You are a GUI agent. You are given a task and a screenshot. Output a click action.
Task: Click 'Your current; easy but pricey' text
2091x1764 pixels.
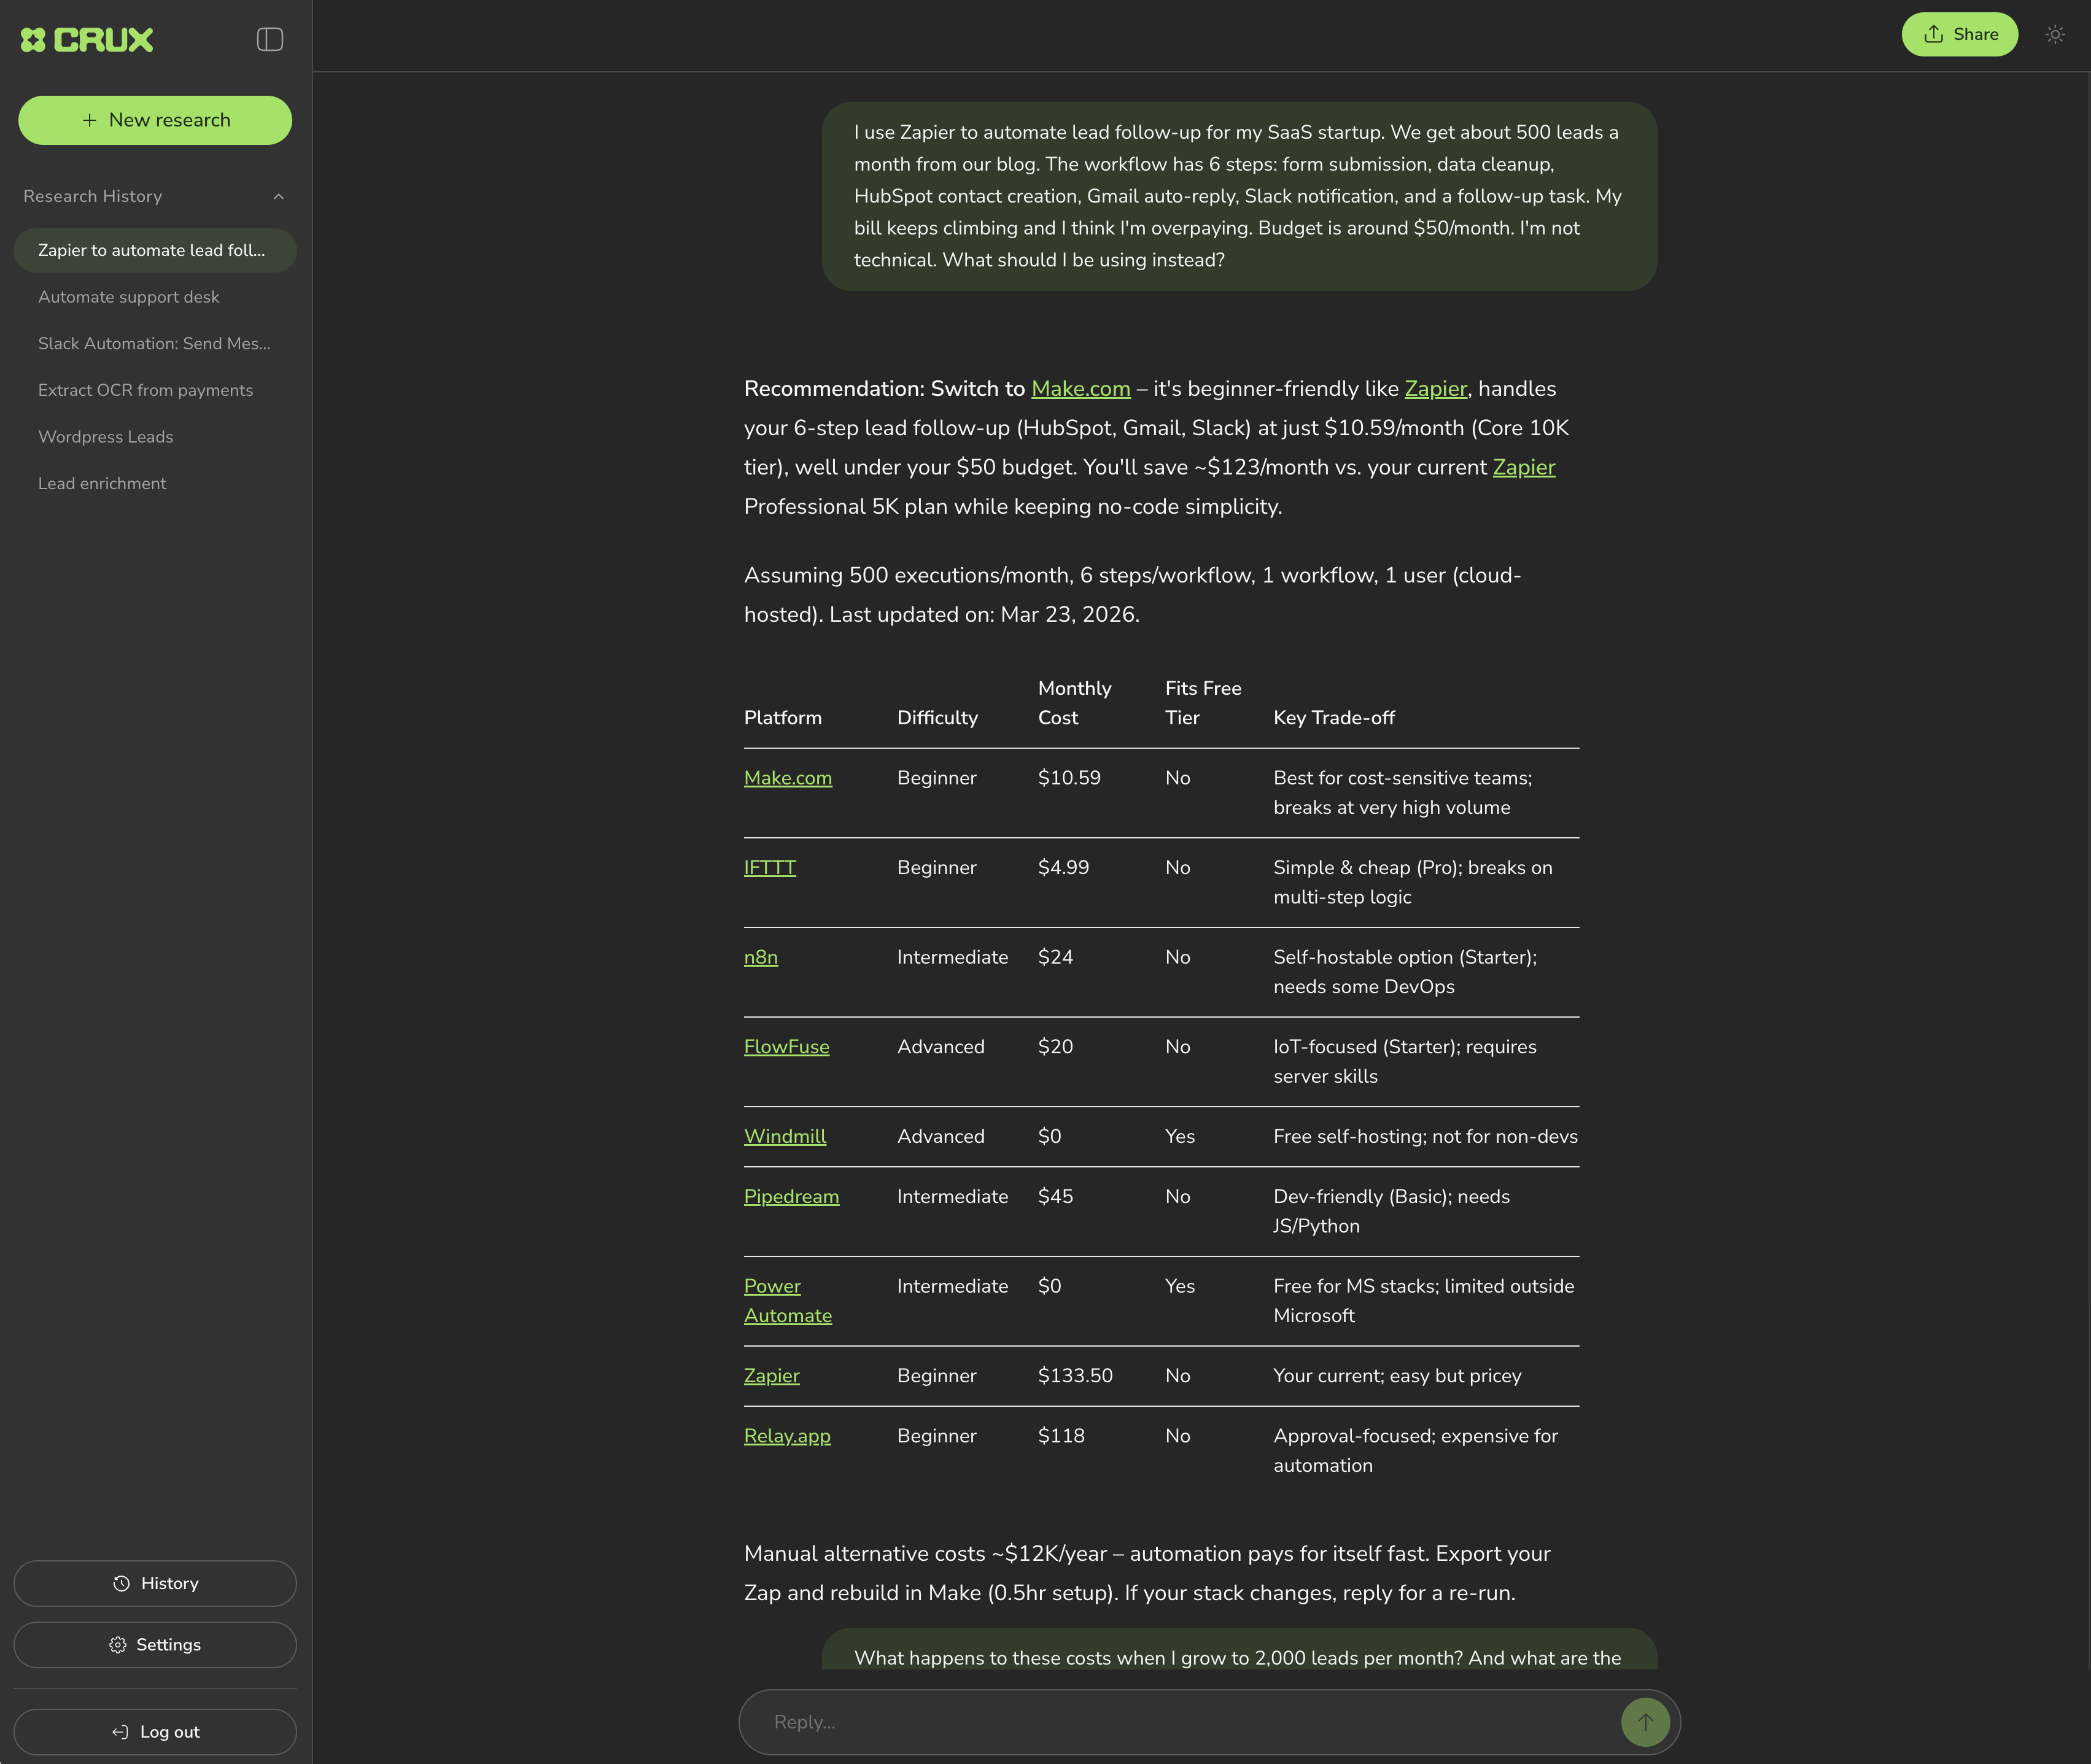point(1397,1376)
